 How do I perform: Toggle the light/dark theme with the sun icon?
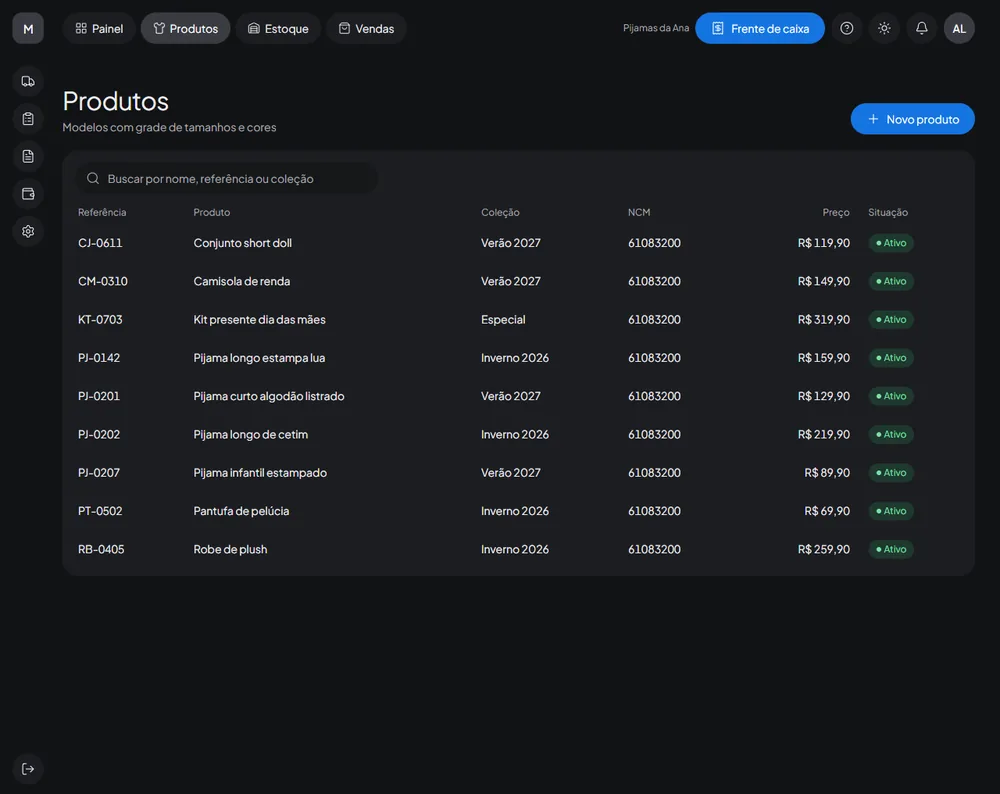884,29
